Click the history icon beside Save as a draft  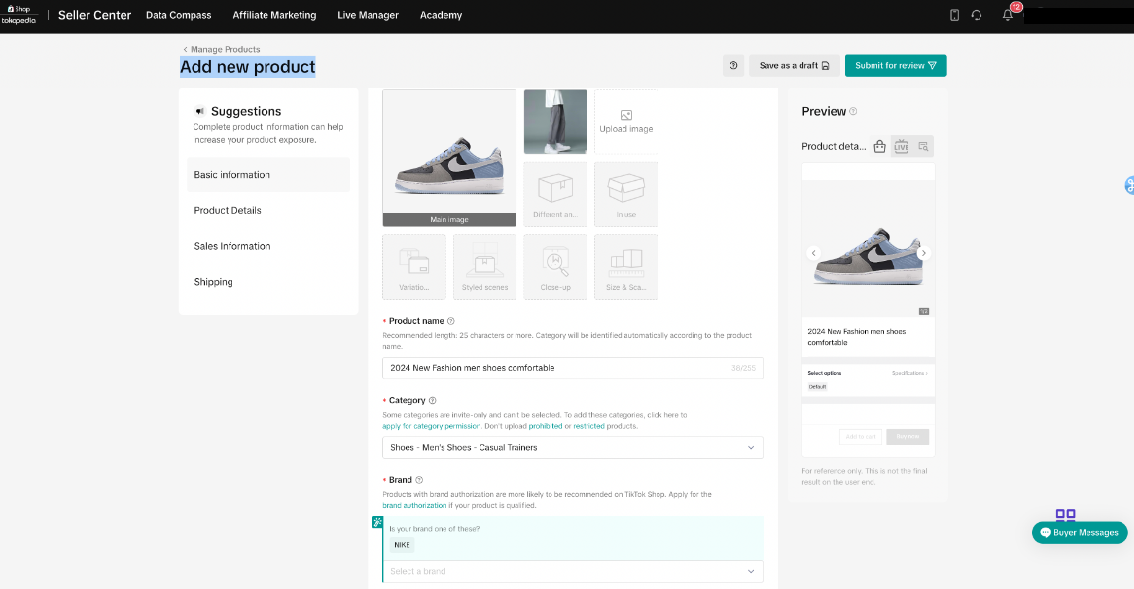point(733,66)
